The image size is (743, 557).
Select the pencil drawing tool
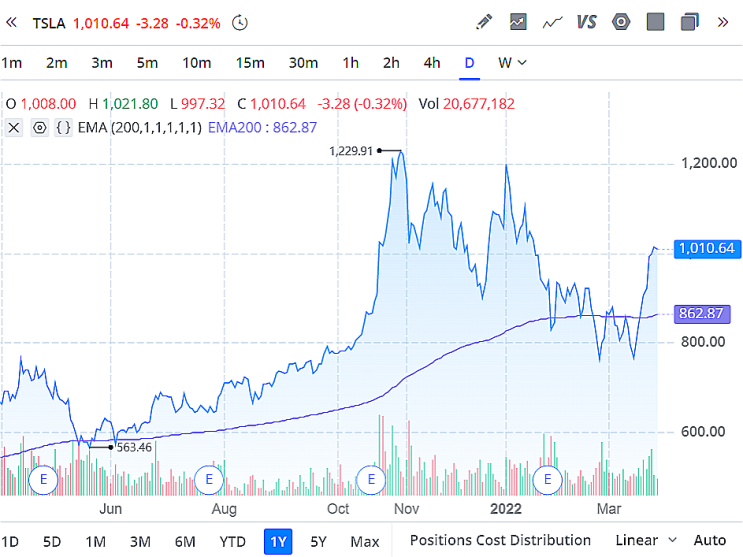[484, 22]
